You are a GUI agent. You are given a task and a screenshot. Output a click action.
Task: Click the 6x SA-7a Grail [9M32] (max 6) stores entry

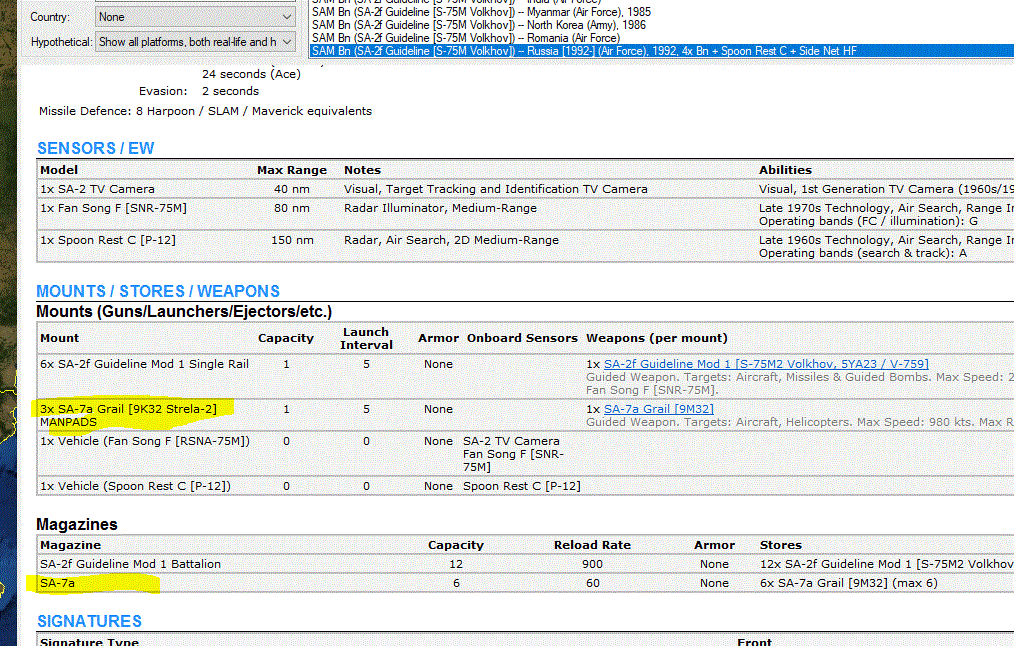coord(848,583)
